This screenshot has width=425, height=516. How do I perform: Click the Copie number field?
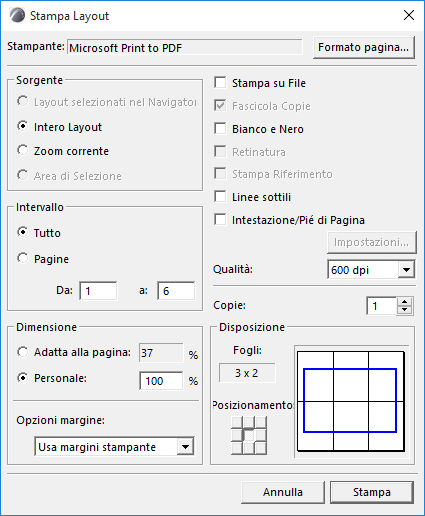tap(382, 306)
